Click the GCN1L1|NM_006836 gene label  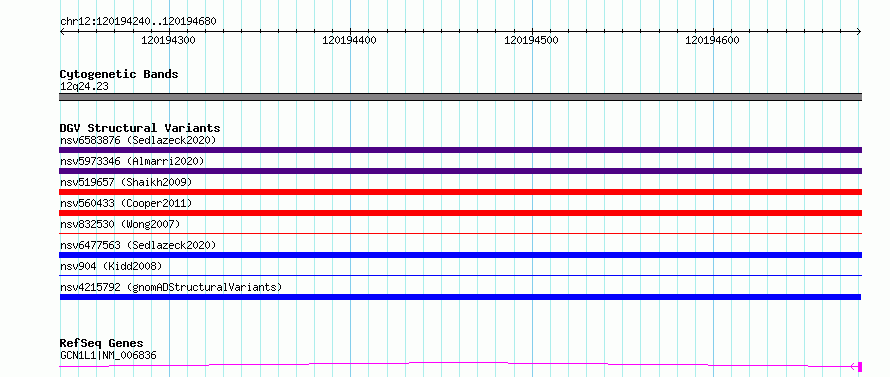(x=108, y=356)
